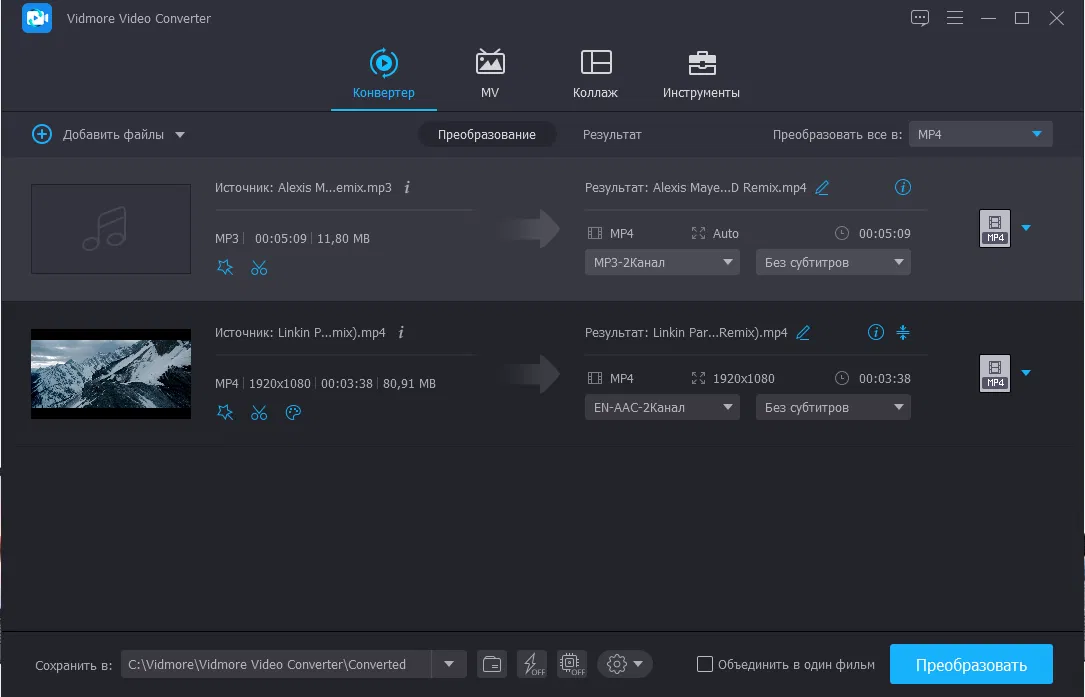Select the Результат sub-tab
1085x697 pixels.
coord(612,134)
